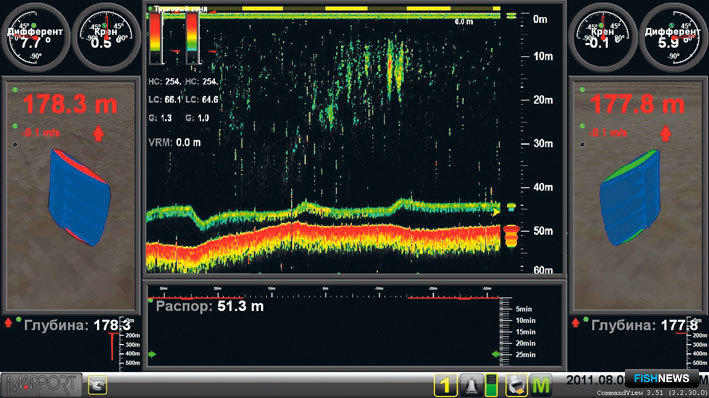Viewport: 709px width, 398px height.
Task: Select the yellow number 1 page icon
Action: [x=445, y=385]
